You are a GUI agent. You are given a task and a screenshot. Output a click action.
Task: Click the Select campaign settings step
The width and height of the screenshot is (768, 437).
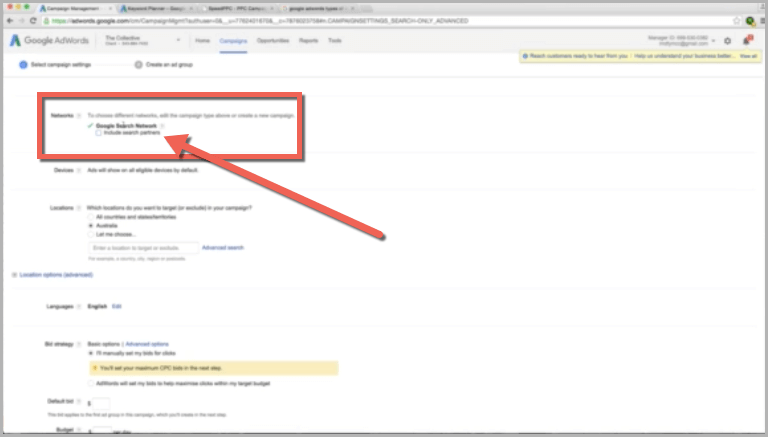coord(55,65)
